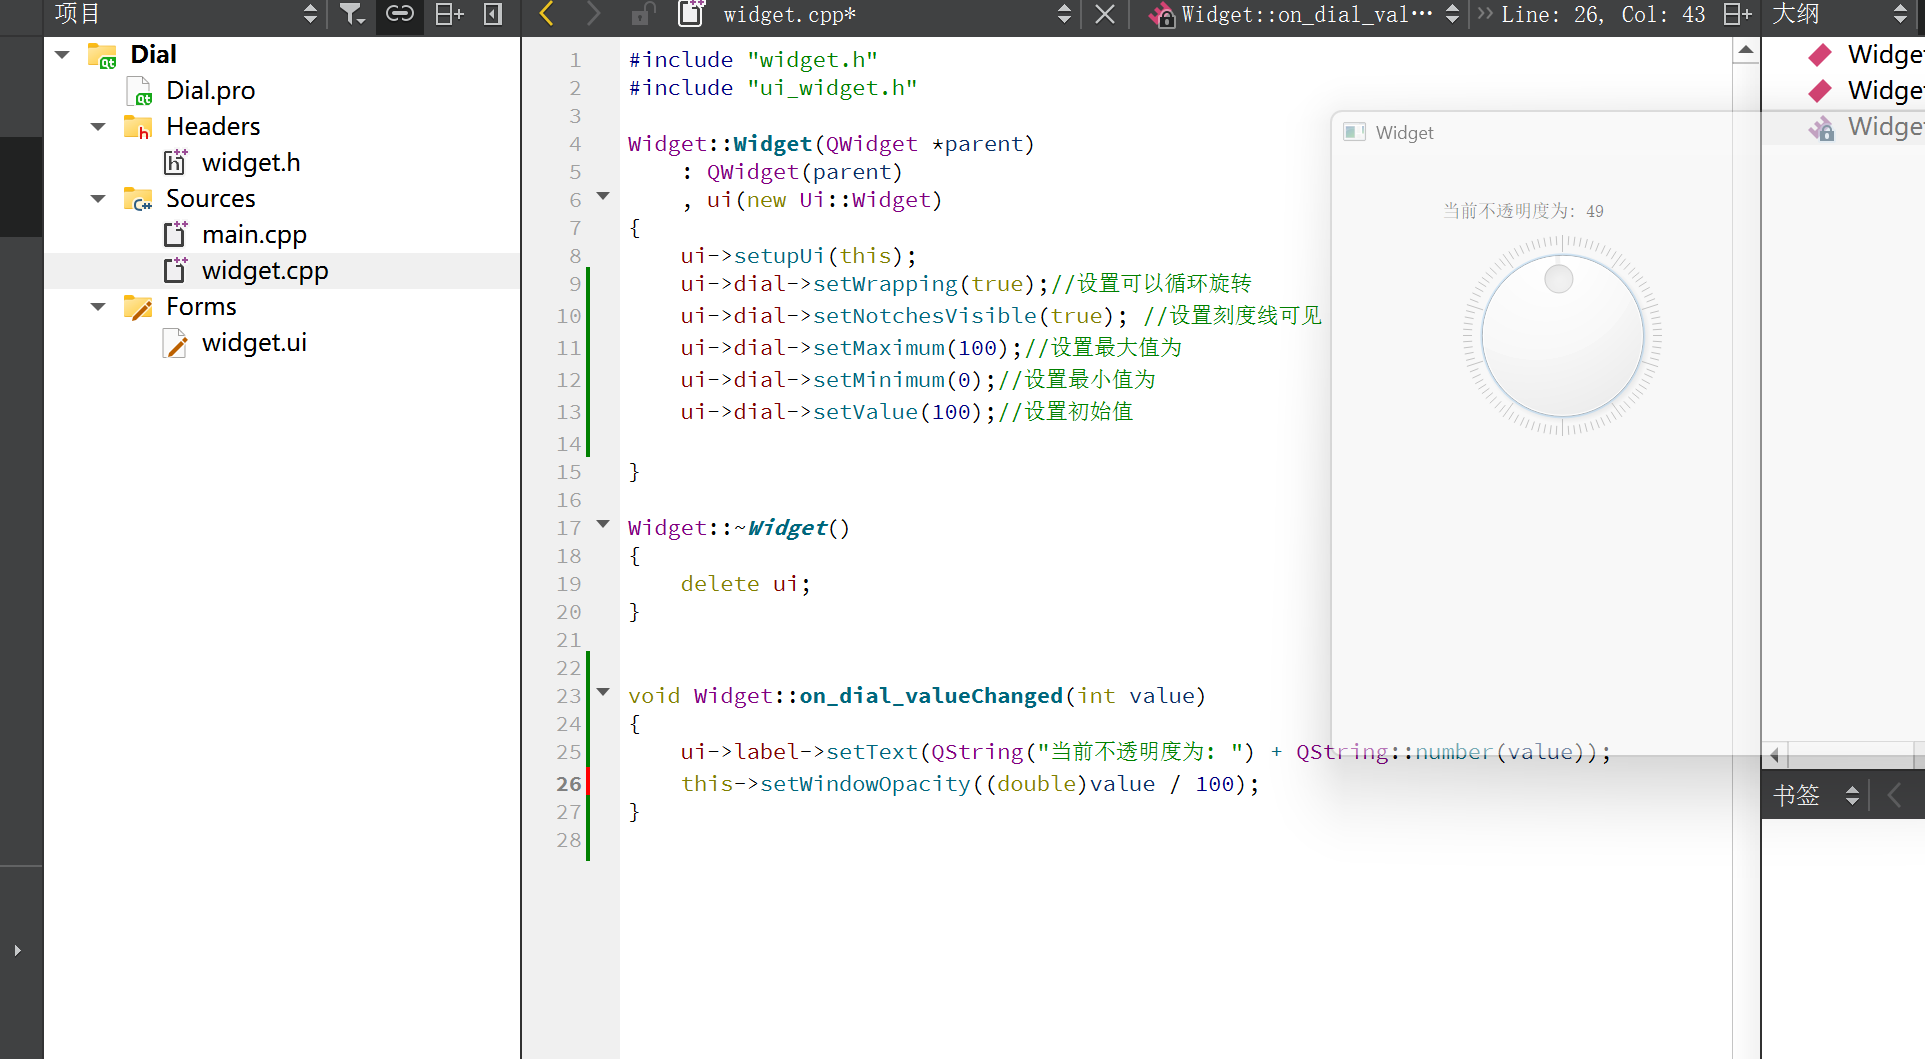Fold the Widget constructor code block

tap(603, 195)
